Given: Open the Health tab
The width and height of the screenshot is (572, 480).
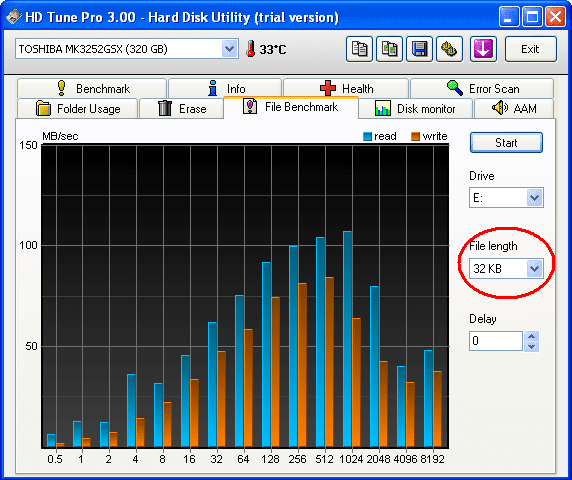Looking at the screenshot, I should pos(346,88).
